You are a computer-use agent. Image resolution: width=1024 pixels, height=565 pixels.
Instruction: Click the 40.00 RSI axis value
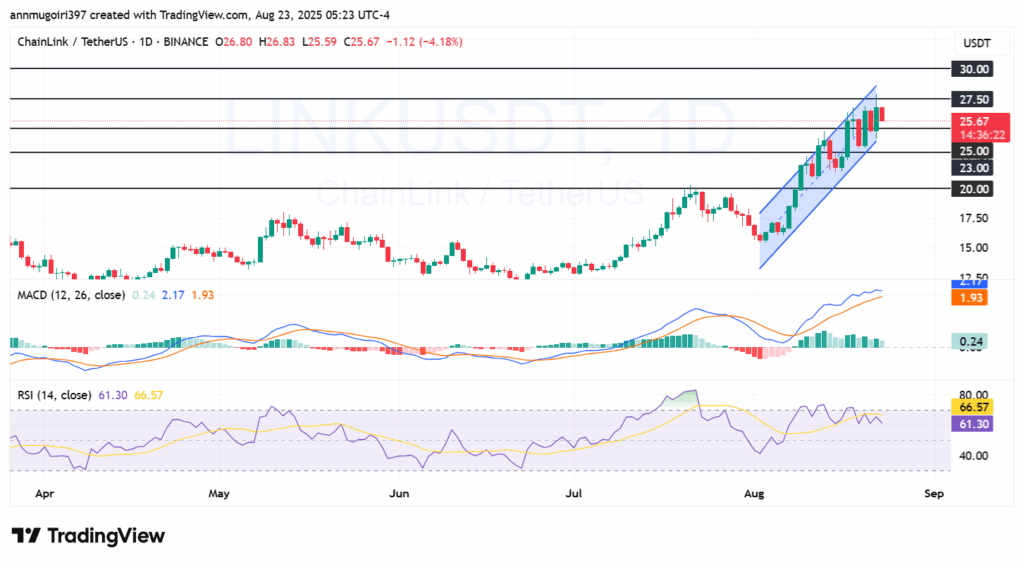click(973, 456)
